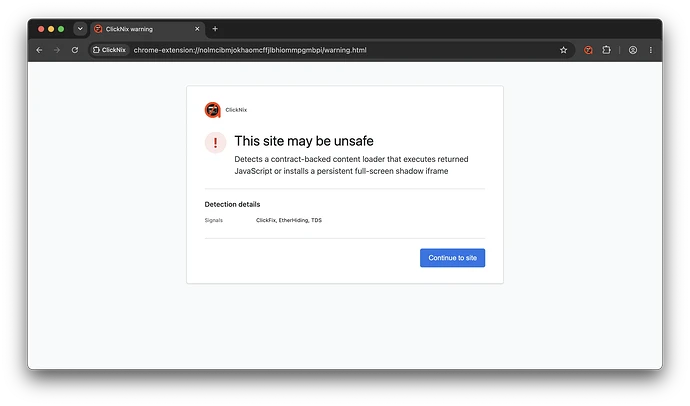Screen dimensions: 690x406
Task: Open Chrome's three-dot menu
Action: point(650,50)
